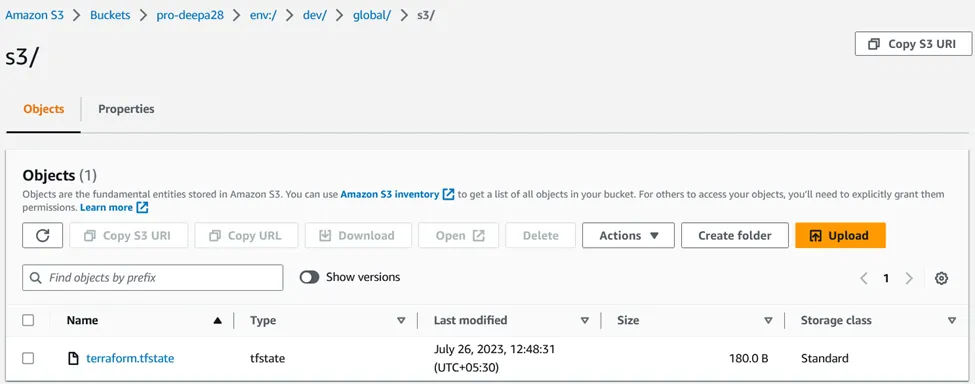Open table preferences gear icon
Image resolution: width=975 pixels, height=384 pixels.
pyautogui.click(x=941, y=278)
